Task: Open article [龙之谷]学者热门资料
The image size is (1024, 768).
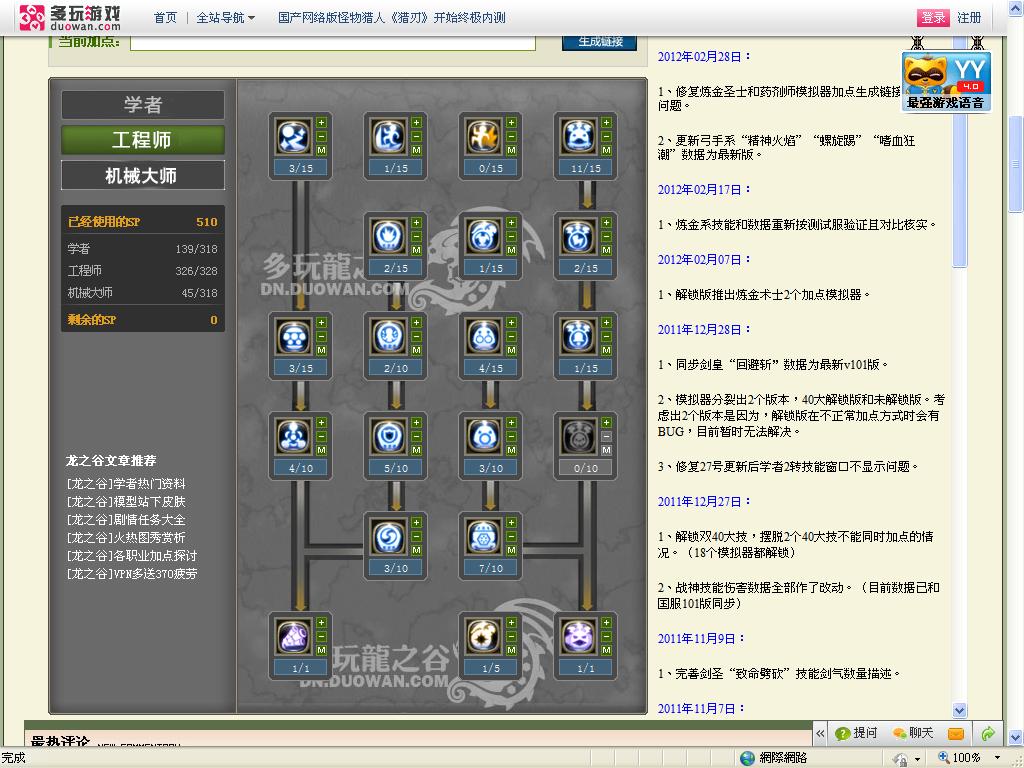Action: click(126, 484)
